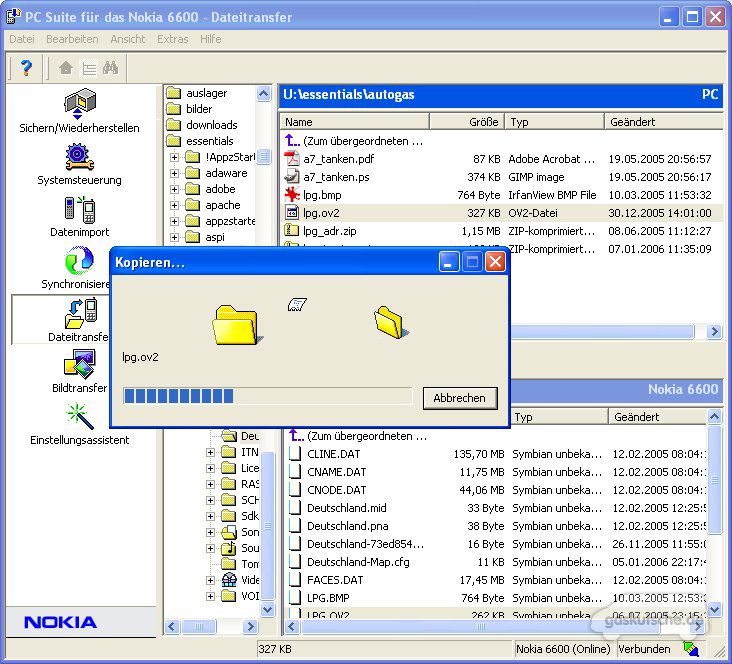This screenshot has width=732, height=664.
Task: Click the connection status icon in status bar
Action: (690, 649)
